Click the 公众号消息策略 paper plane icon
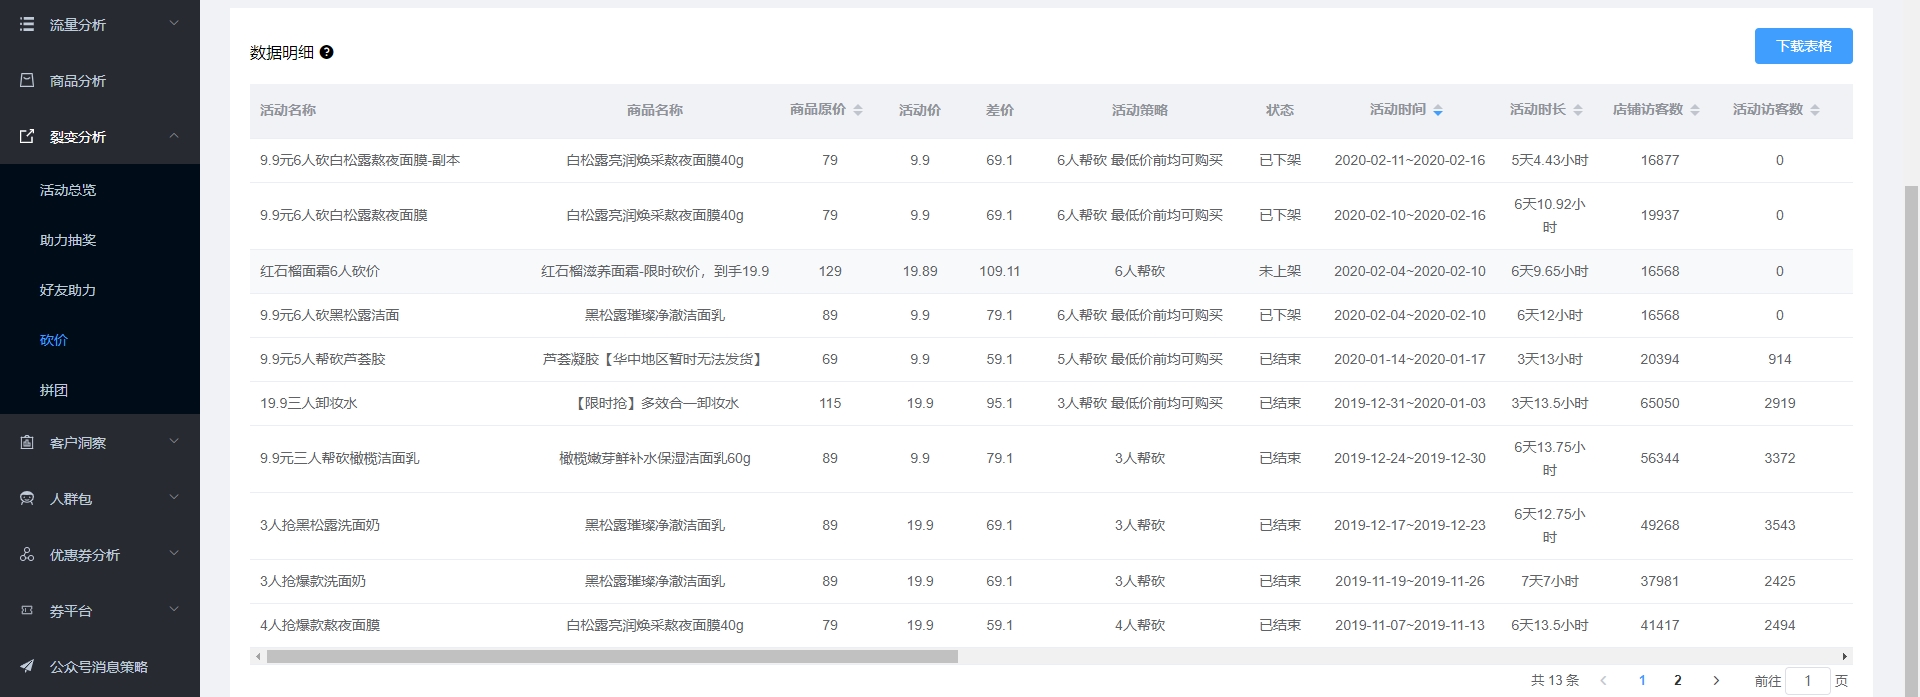 coord(27,666)
